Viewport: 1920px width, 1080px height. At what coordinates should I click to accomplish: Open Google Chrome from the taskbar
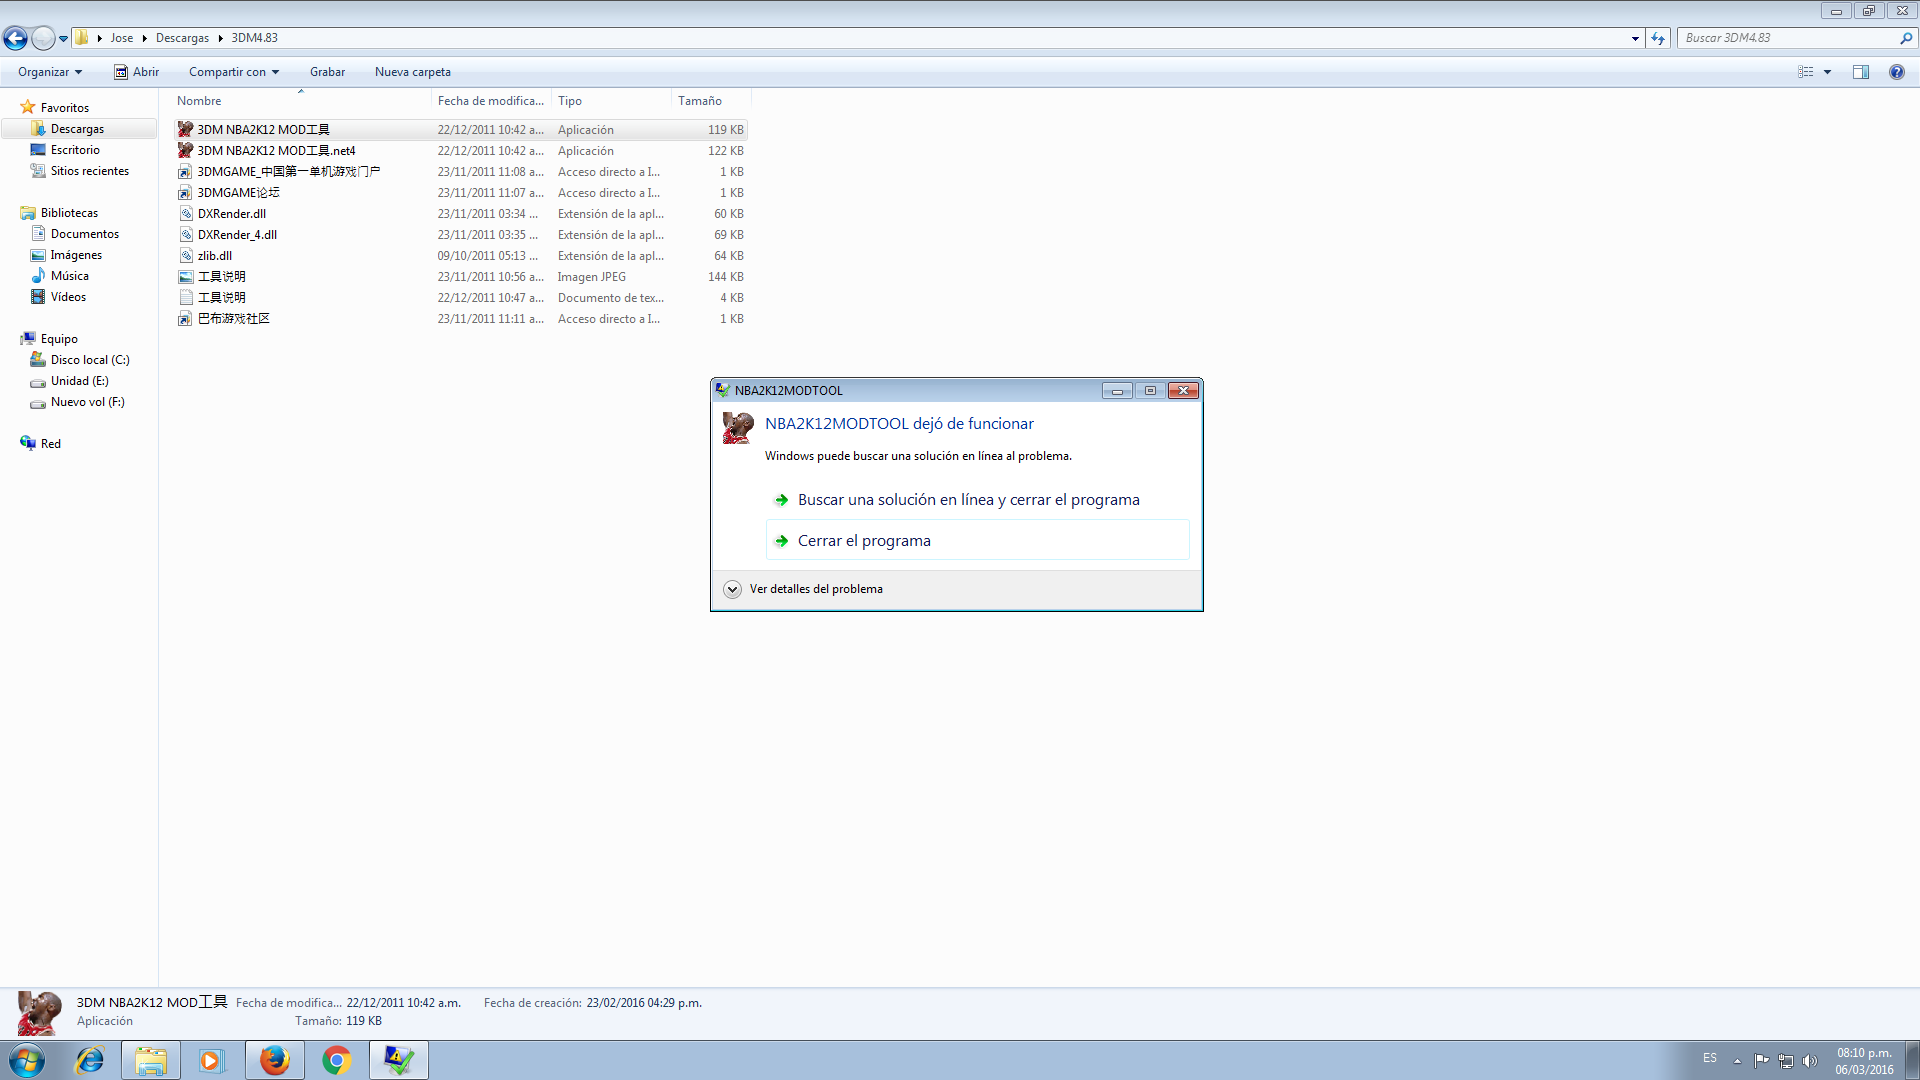tap(337, 1060)
